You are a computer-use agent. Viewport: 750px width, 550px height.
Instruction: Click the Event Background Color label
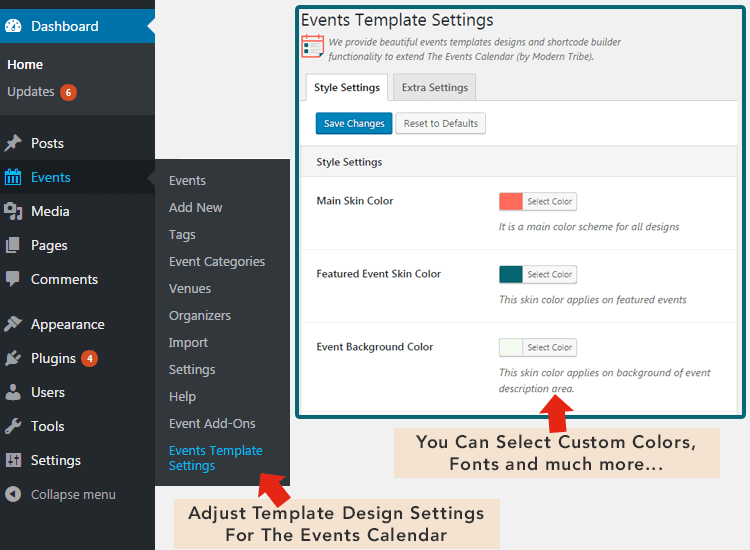[375, 347]
